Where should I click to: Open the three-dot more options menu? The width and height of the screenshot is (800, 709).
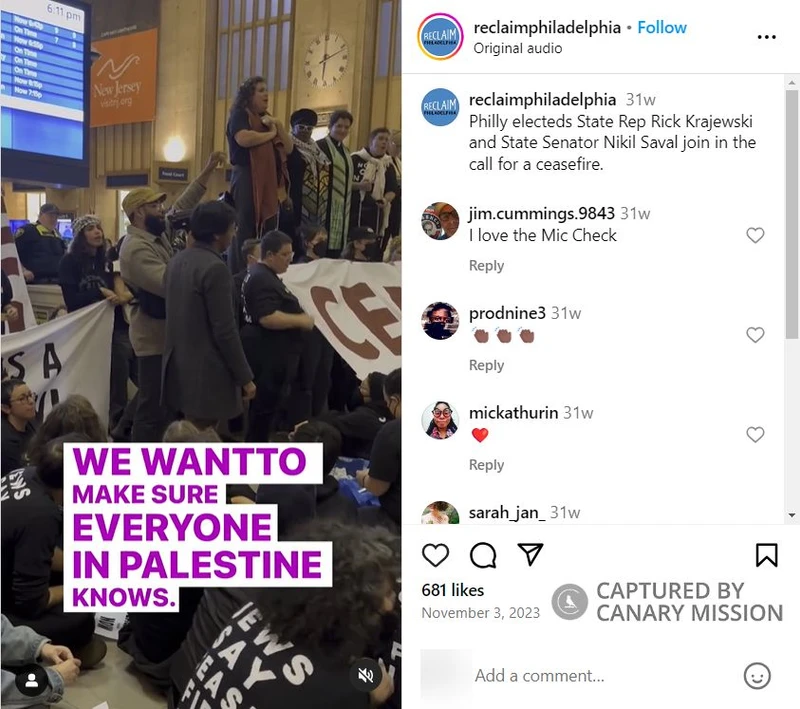coord(766,37)
